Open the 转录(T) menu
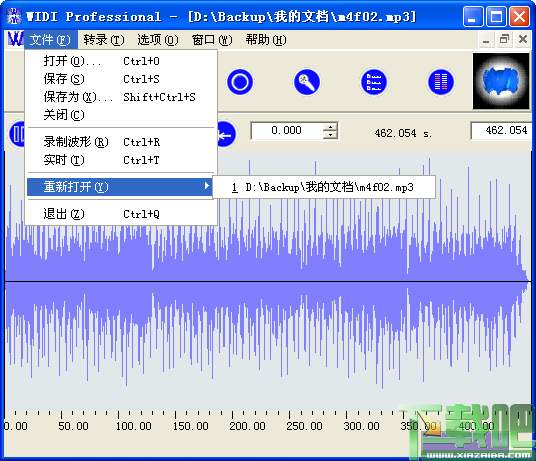Screen dimensions: 536x461 [x=104, y=40]
